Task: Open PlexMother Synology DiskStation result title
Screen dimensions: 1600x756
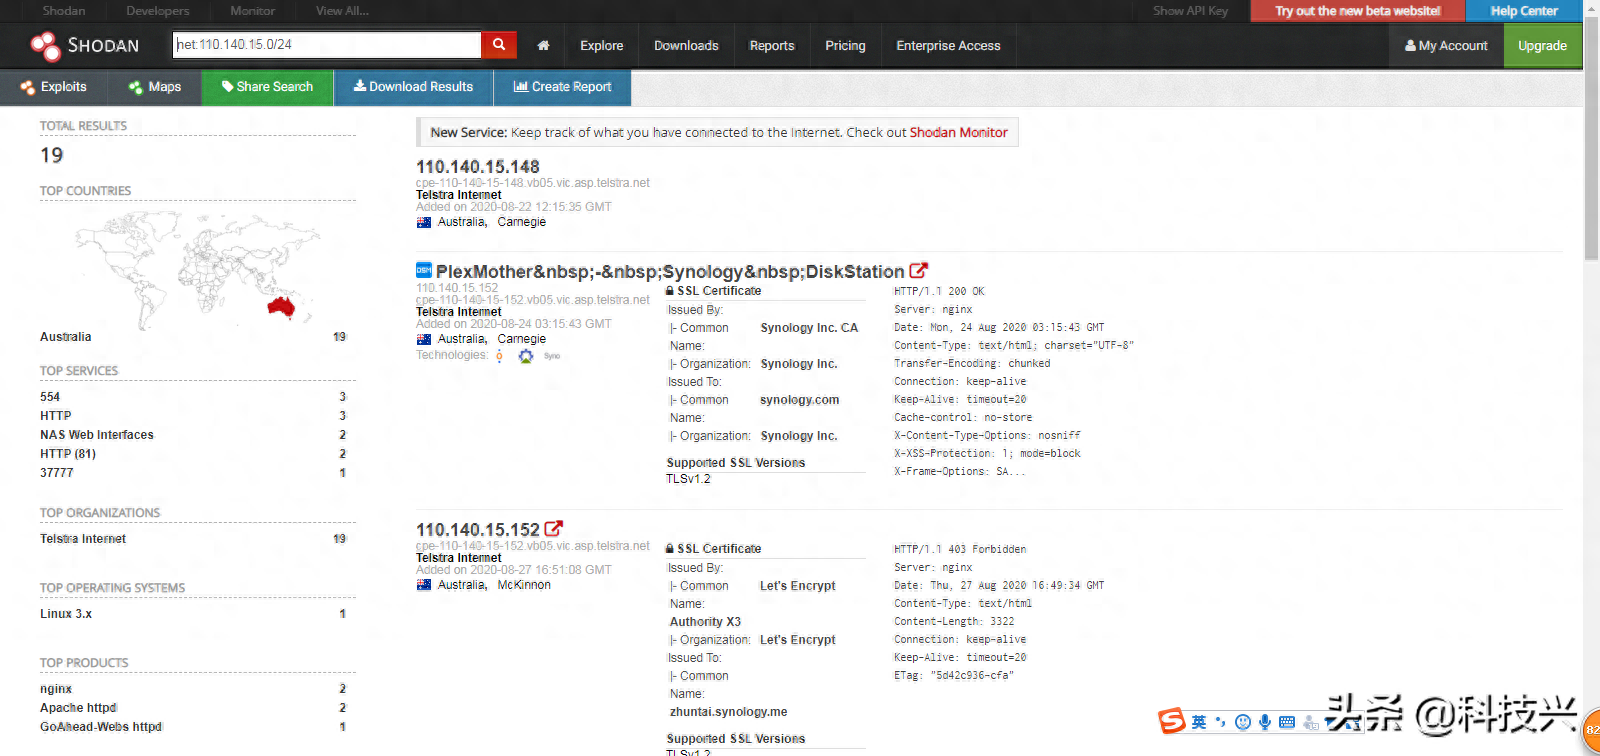Action: [670, 271]
